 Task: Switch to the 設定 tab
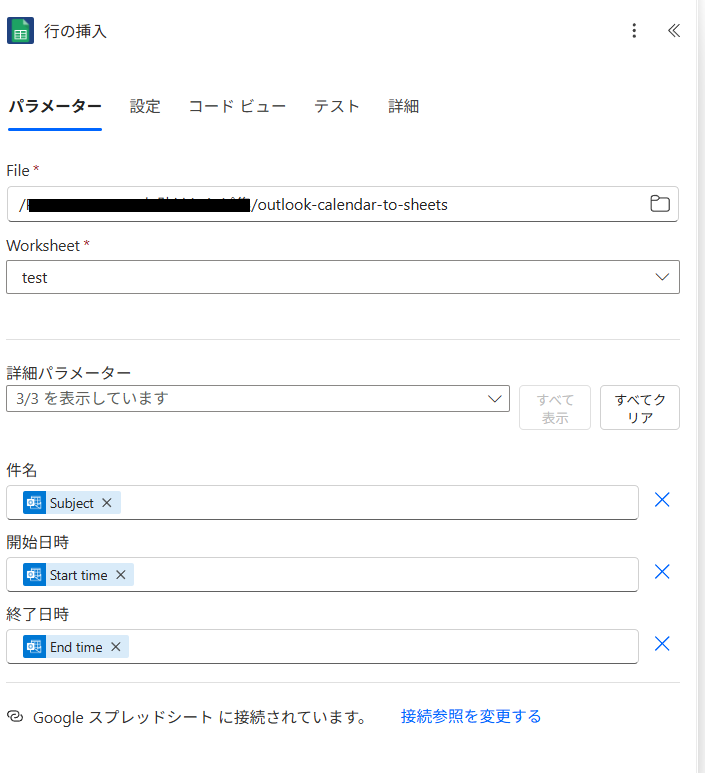tap(145, 106)
